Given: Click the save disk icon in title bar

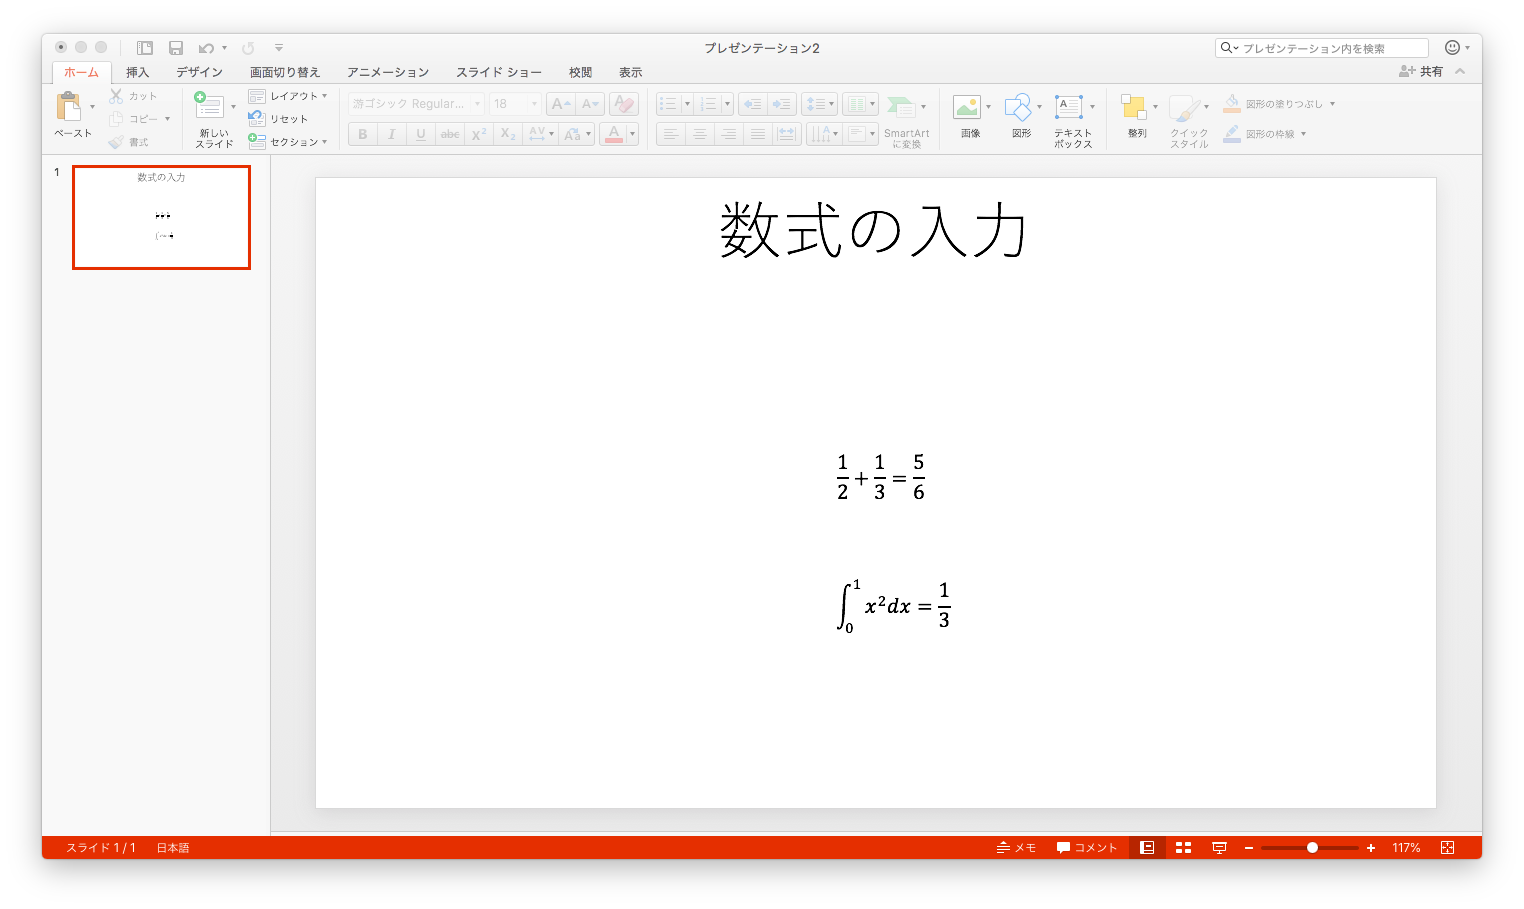Looking at the screenshot, I should pos(176,48).
